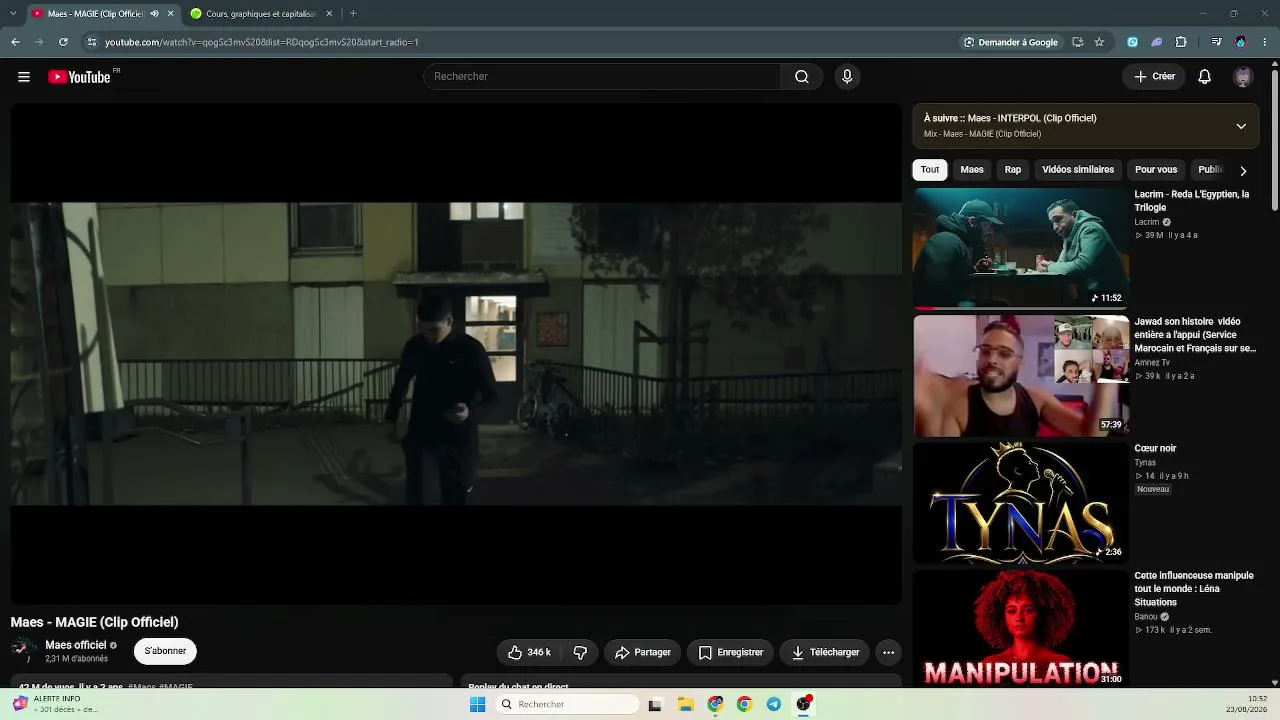Viewport: 1280px width, 720px height.
Task: Click the video player to pause
Action: pos(456,354)
